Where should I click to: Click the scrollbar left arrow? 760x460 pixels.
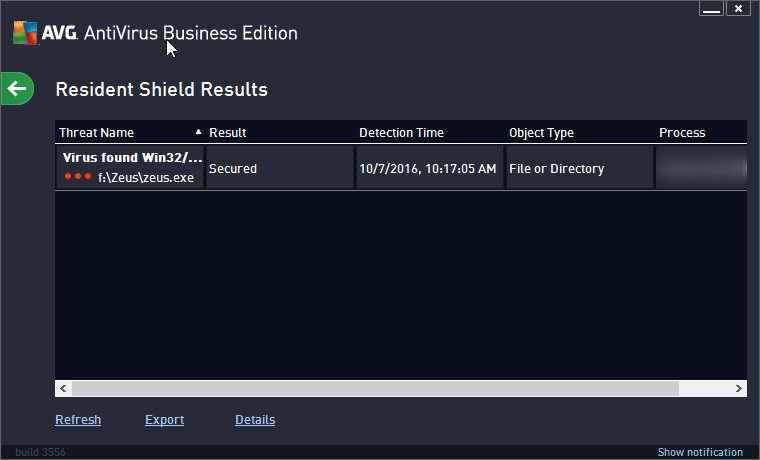tap(63, 388)
